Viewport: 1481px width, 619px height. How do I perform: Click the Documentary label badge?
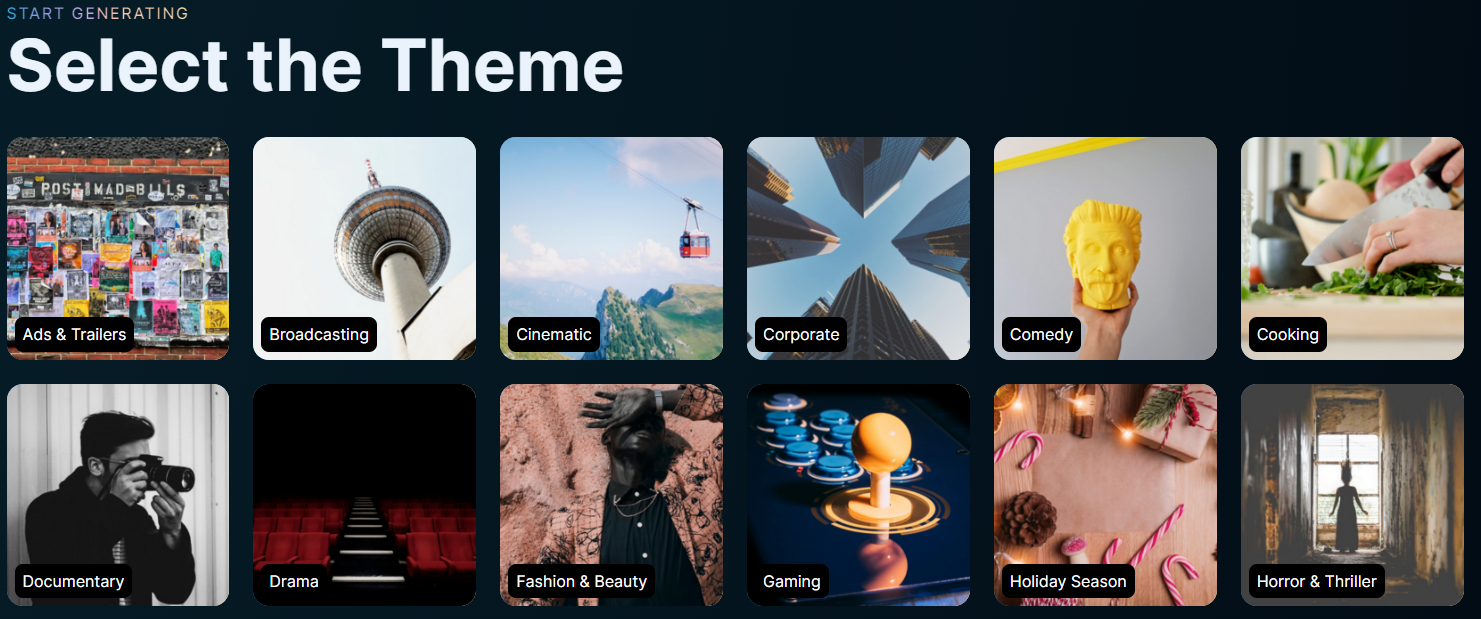(x=73, y=581)
